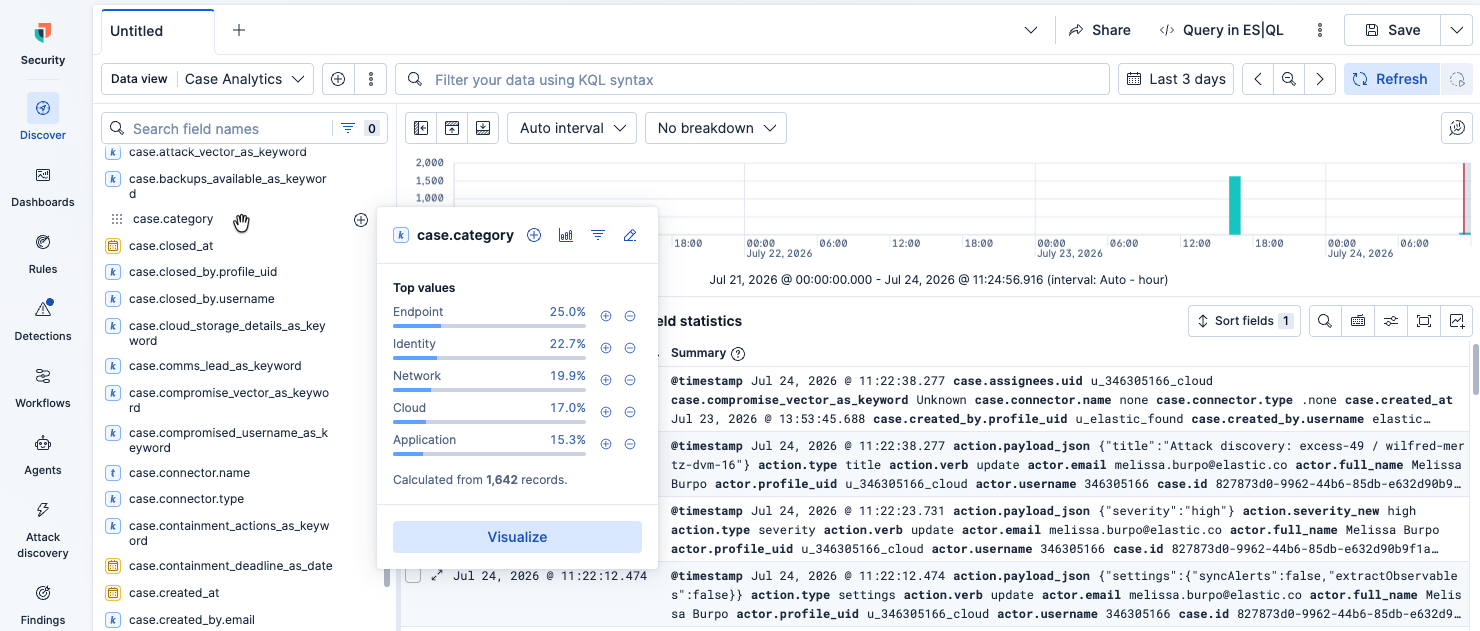Add filter with the plus icon
1480x631 pixels.
(x=338, y=79)
